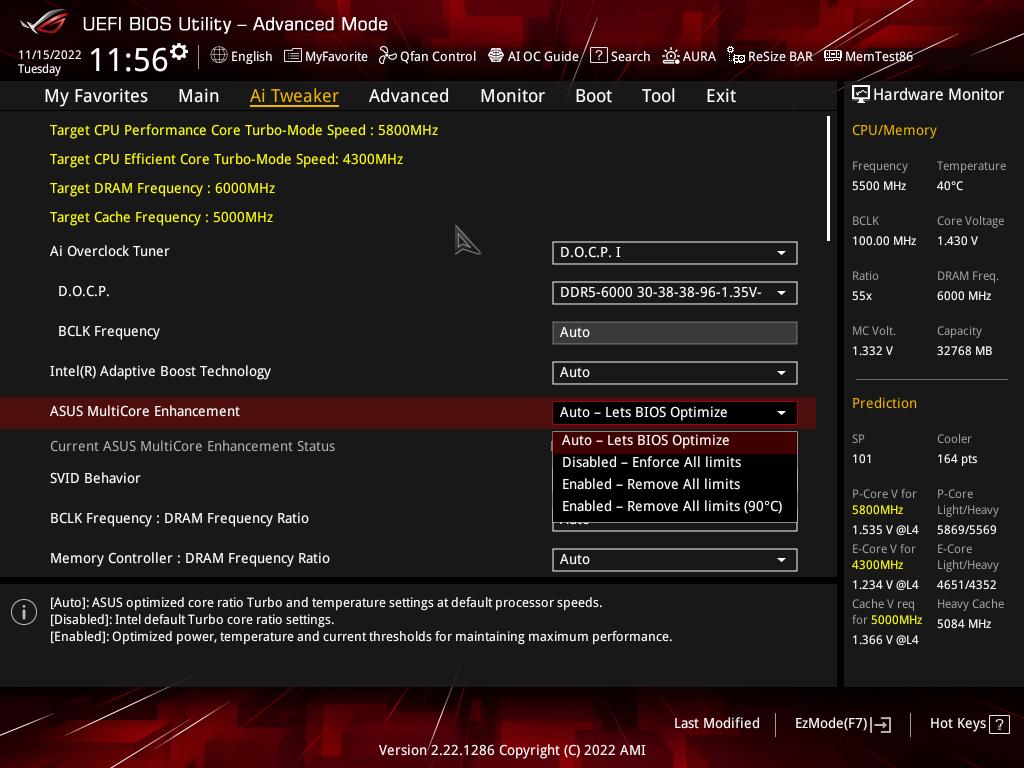Expand the Ai Overclock Tuner dropdown
Image resolution: width=1024 pixels, height=768 pixels.
tap(675, 253)
